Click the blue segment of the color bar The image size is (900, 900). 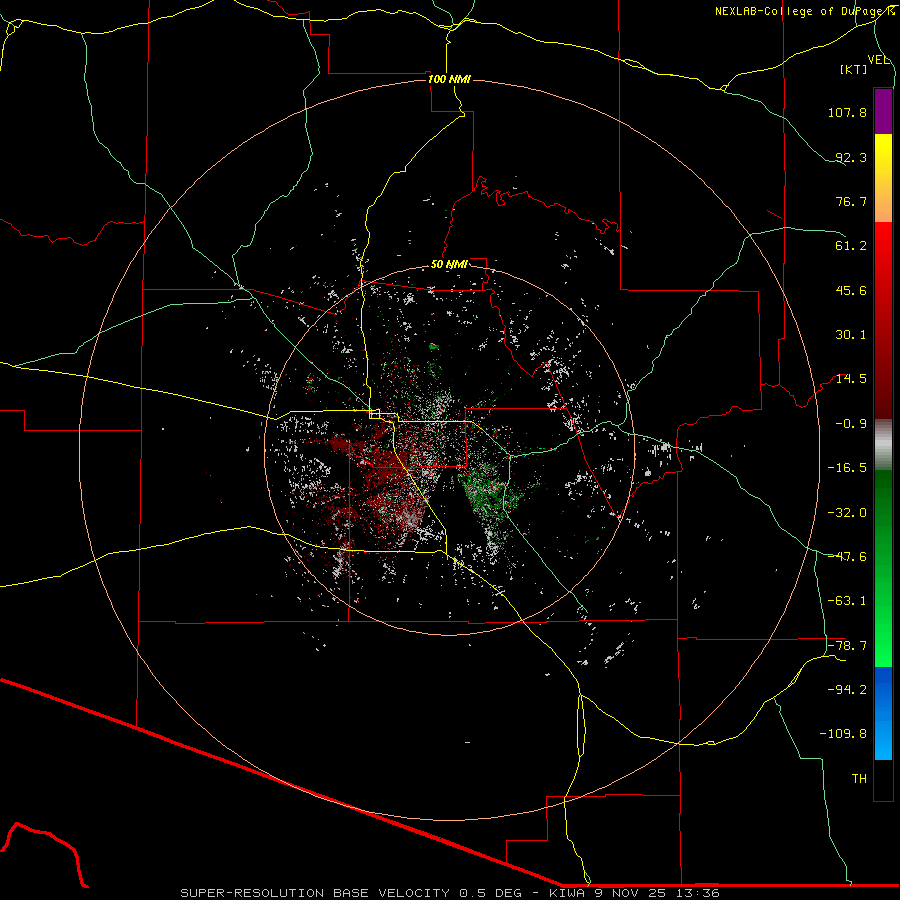pyautogui.click(x=883, y=713)
